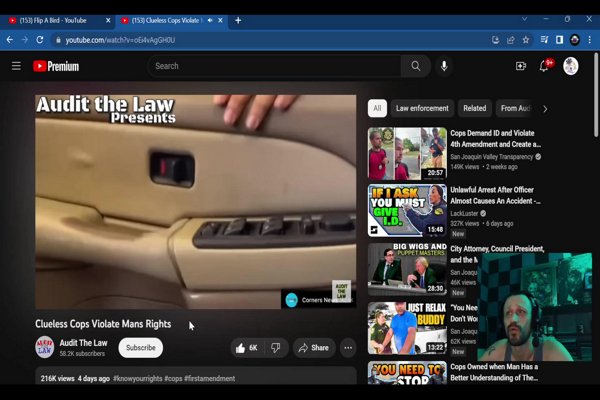Image resolution: width=600 pixels, height=400 pixels.
Task: Click the 216K views 4 days ago text
Action: coord(75,379)
